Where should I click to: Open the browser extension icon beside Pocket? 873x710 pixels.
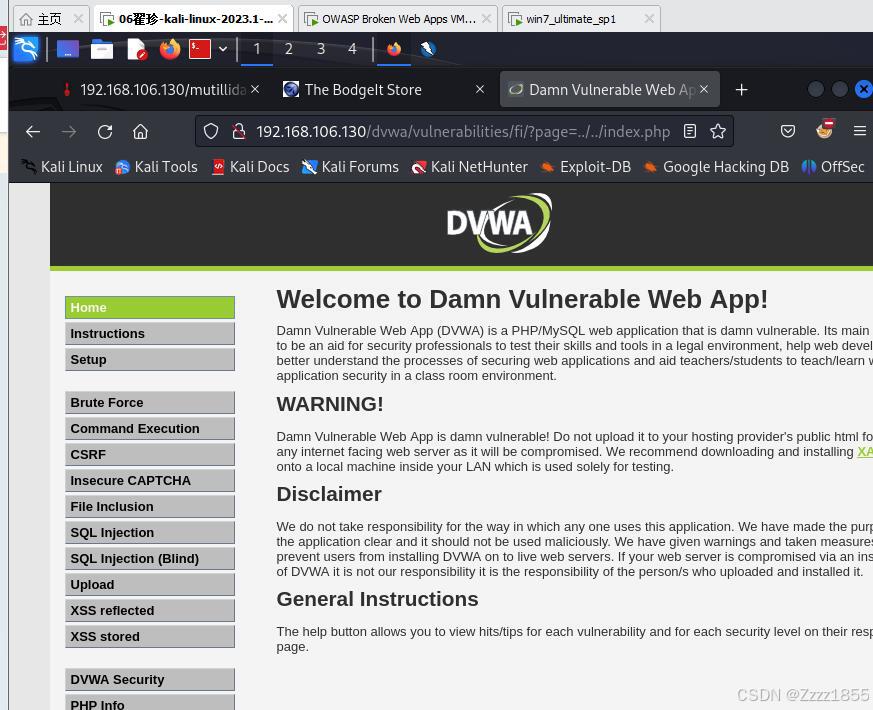tap(825, 129)
